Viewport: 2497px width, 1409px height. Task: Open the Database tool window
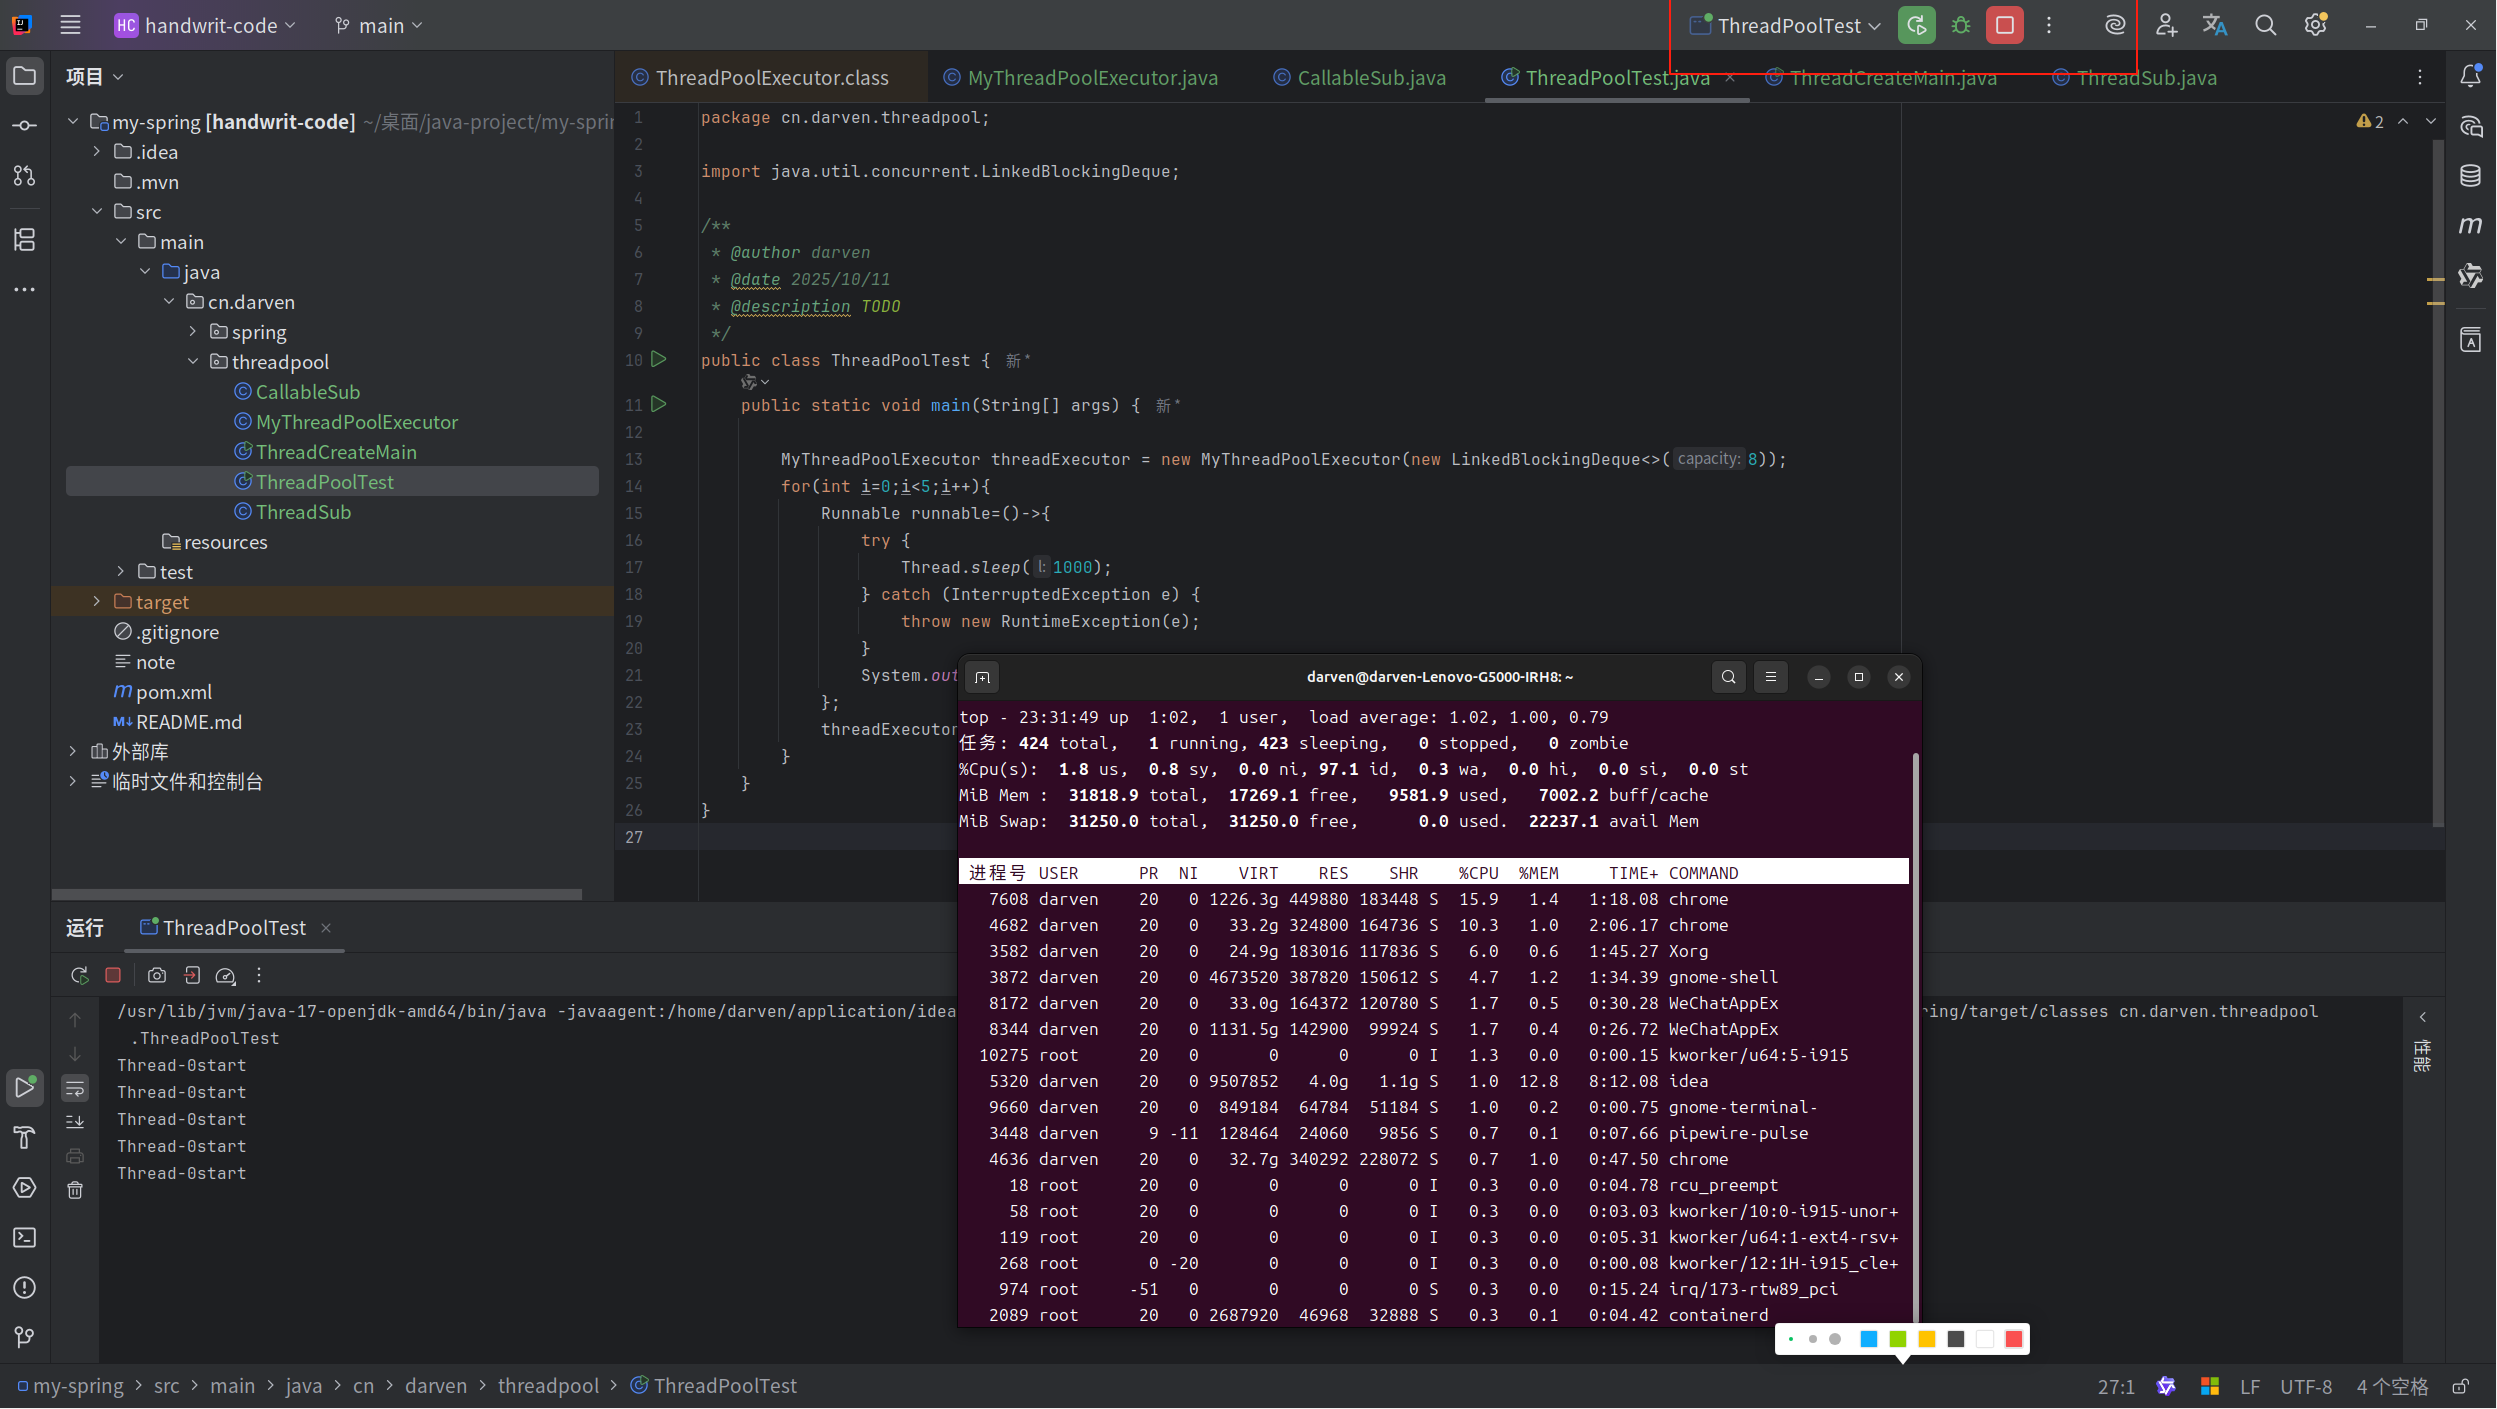click(2470, 176)
